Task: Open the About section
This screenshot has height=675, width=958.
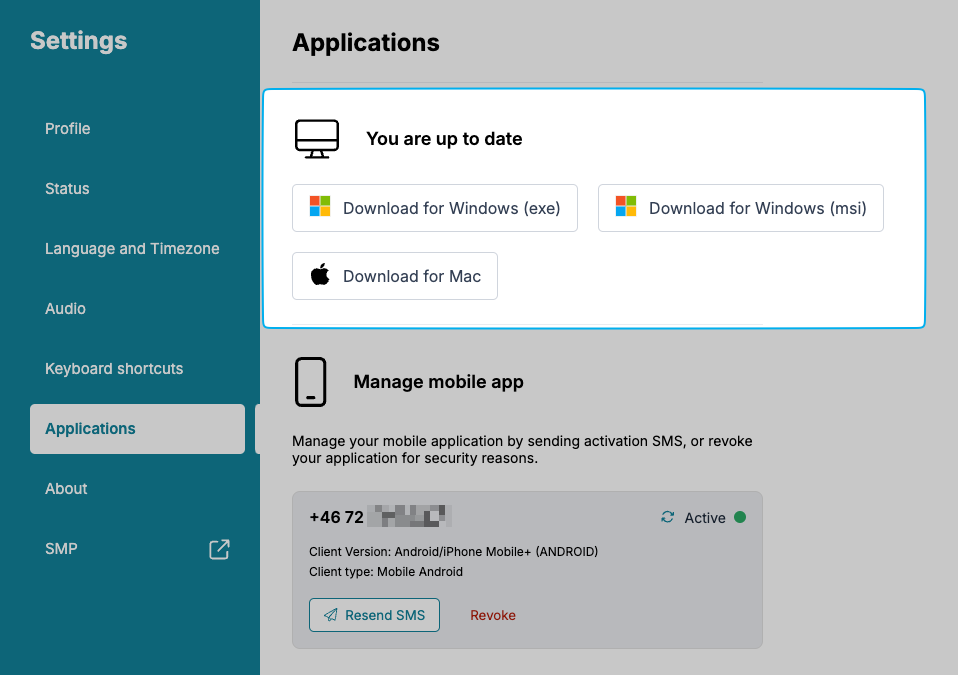Action: (66, 489)
